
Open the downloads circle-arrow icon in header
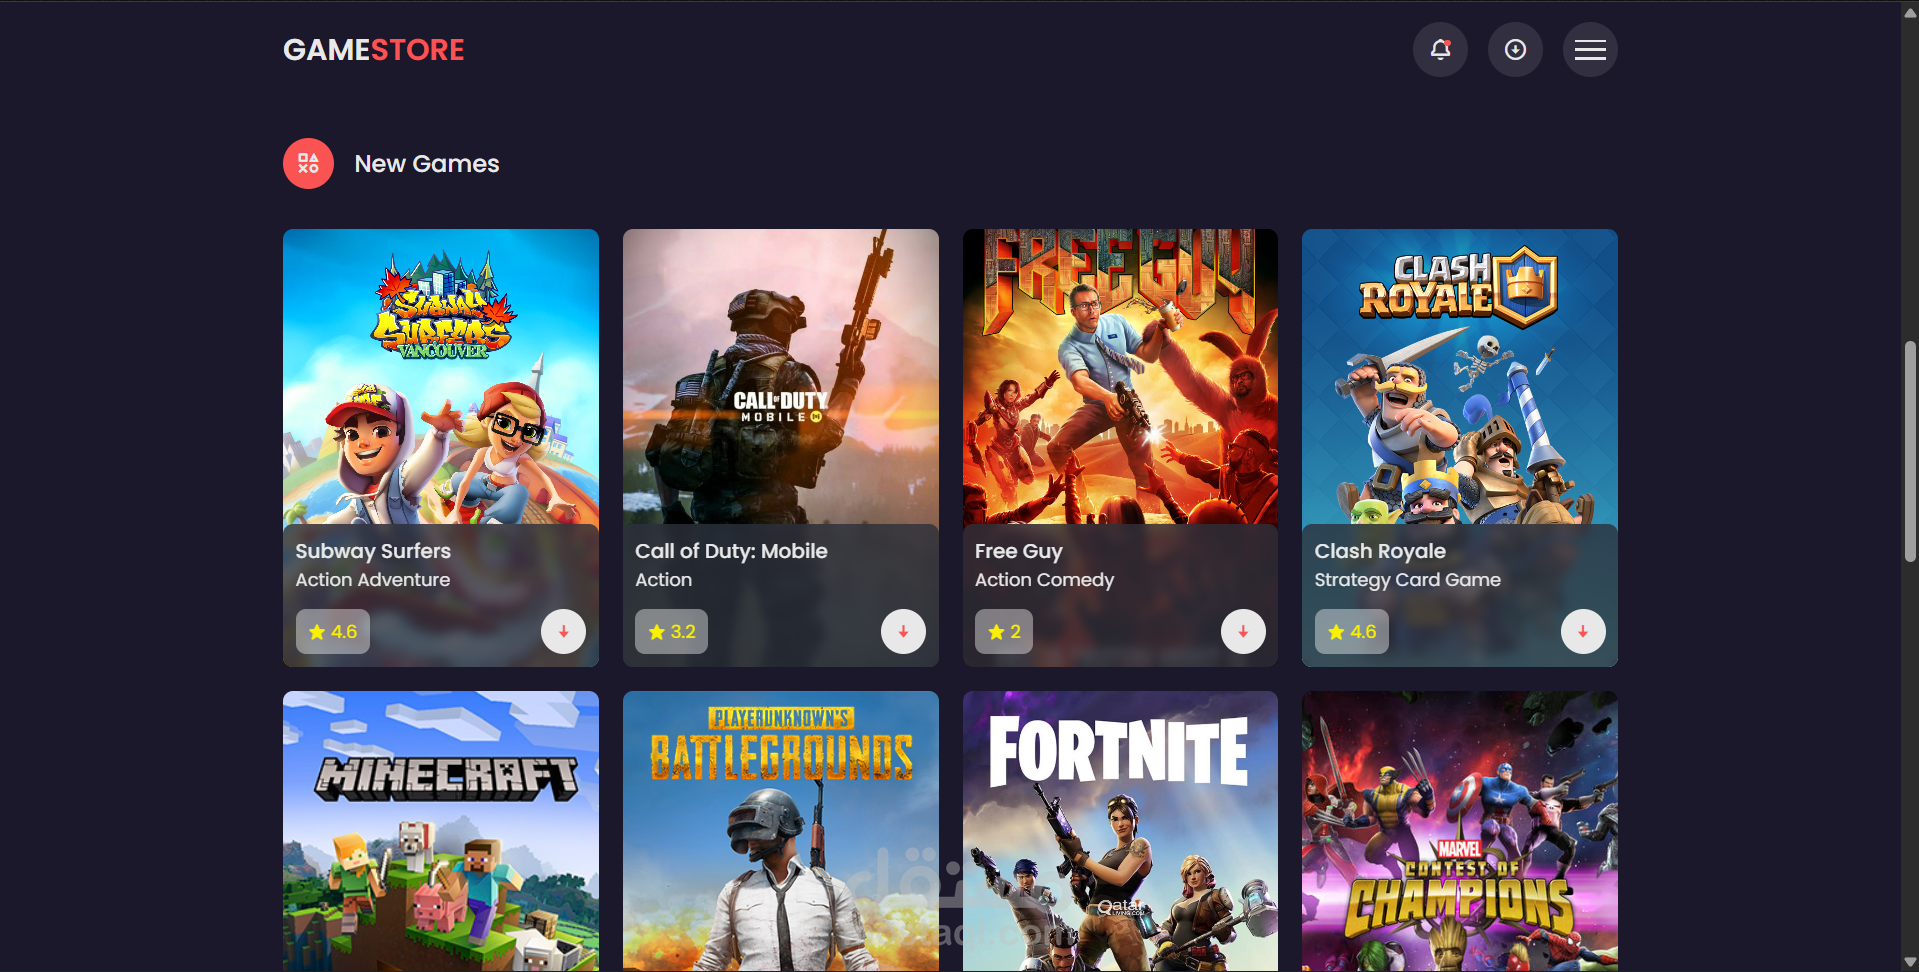pyautogui.click(x=1515, y=50)
